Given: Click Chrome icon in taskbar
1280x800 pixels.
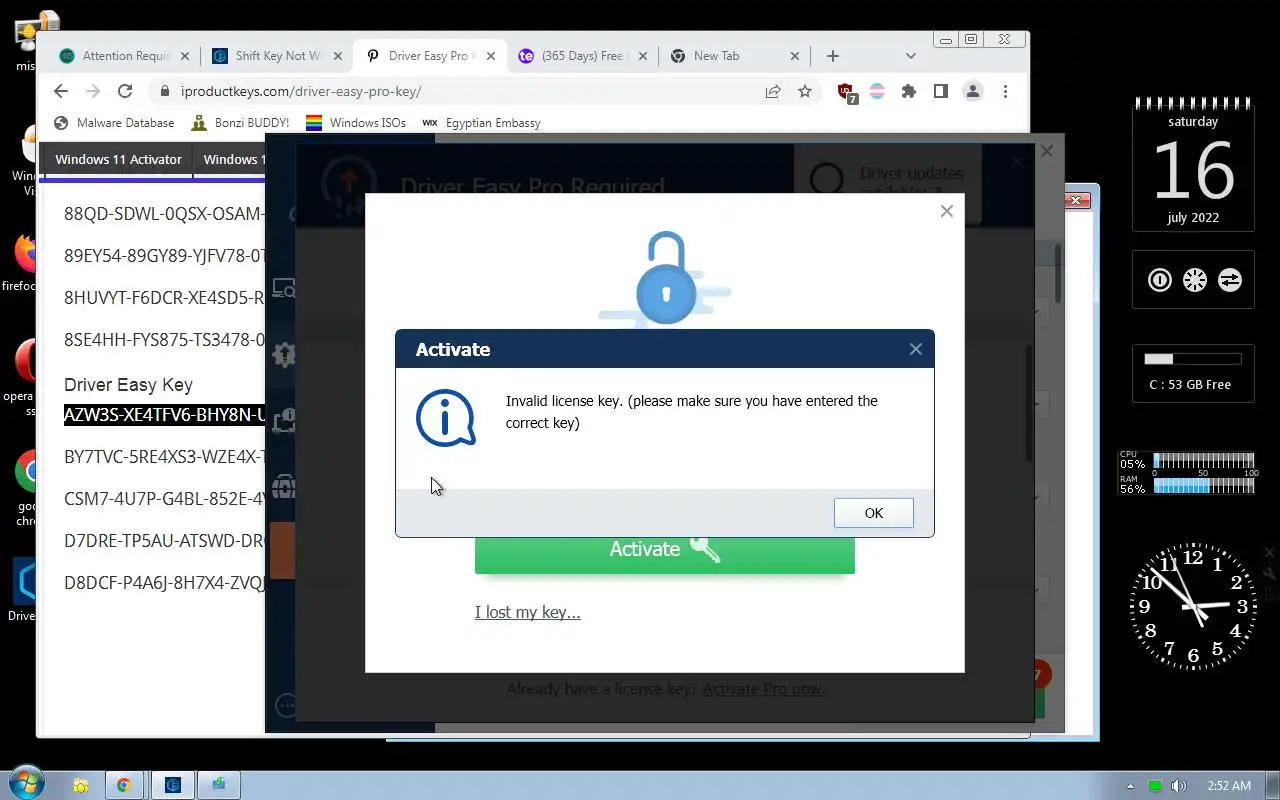Looking at the screenshot, I should click(x=124, y=785).
